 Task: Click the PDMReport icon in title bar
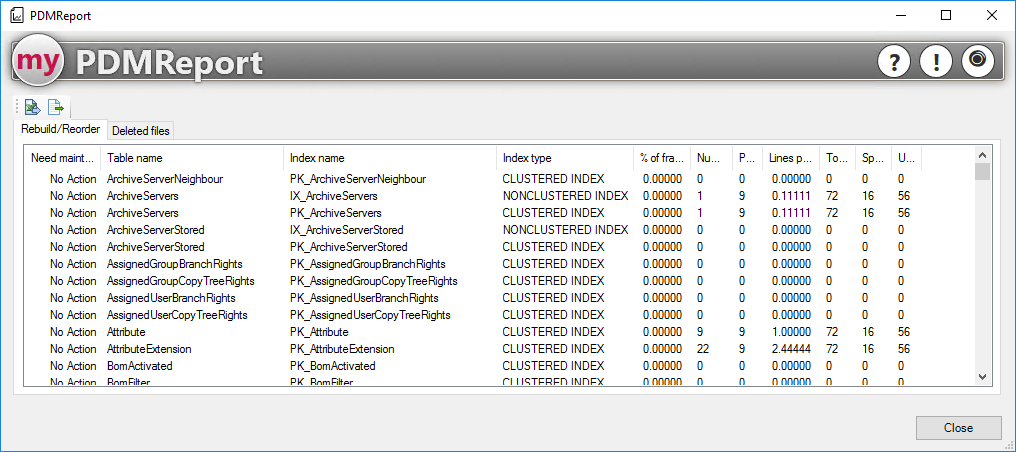(16, 16)
